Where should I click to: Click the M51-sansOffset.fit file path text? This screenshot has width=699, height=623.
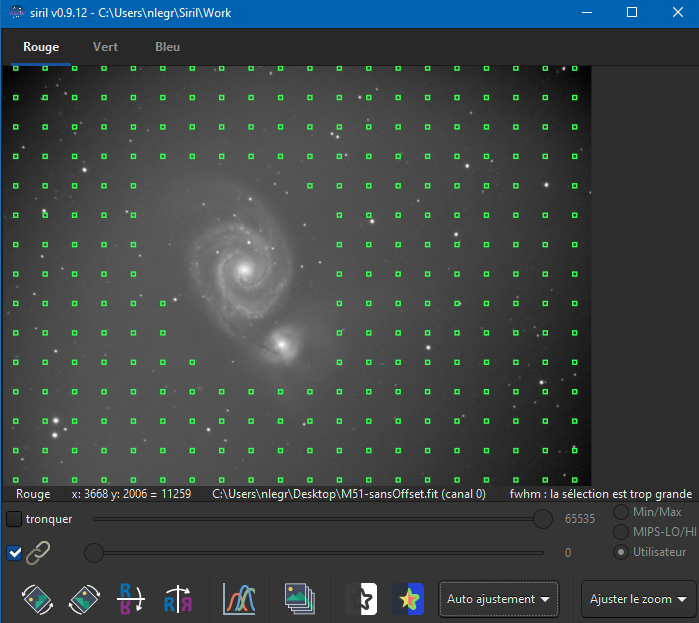[x=349, y=494]
